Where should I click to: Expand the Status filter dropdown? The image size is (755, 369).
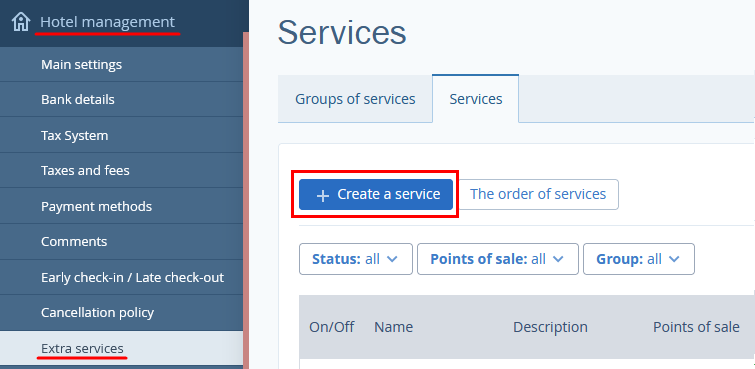[356, 259]
